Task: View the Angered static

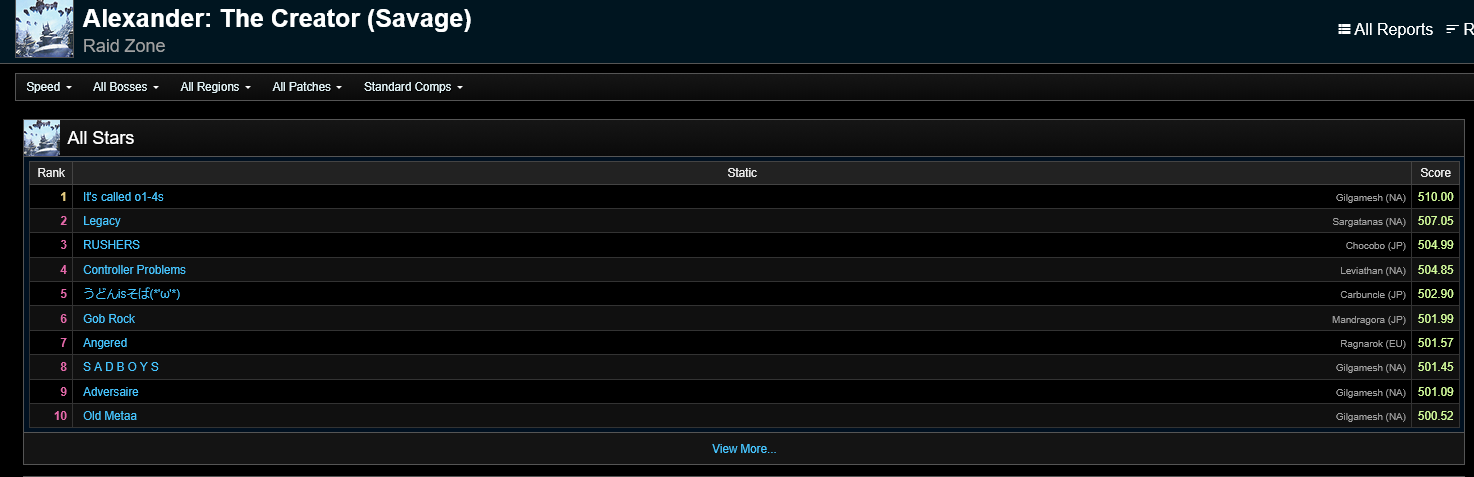Action: click(105, 343)
